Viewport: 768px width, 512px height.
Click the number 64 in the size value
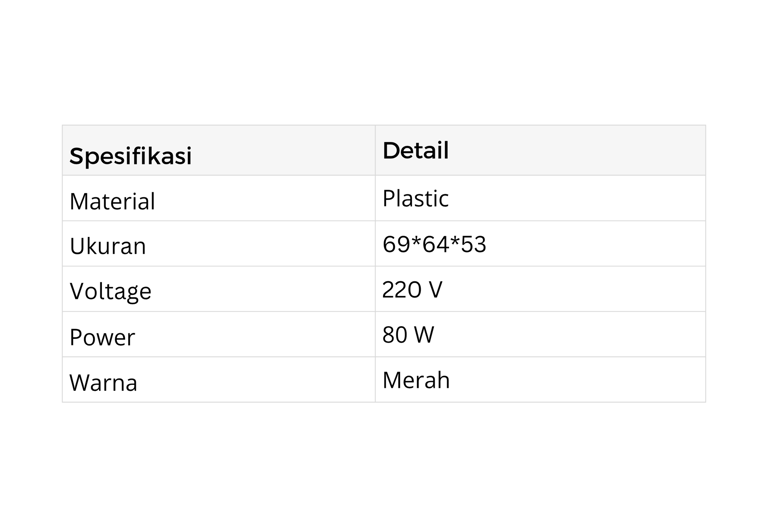click(x=434, y=244)
